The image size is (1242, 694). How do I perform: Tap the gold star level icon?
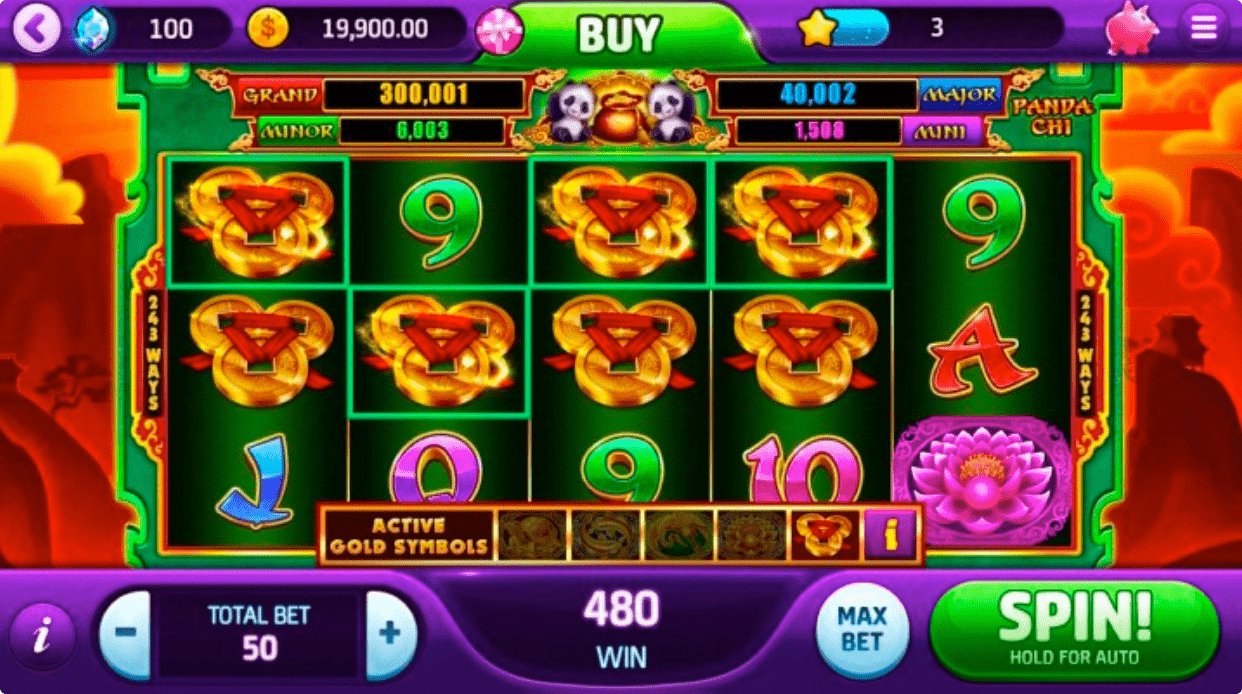(817, 29)
